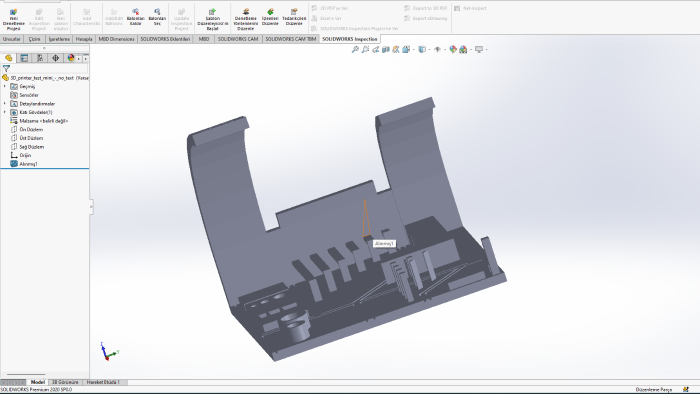Click Zoom to Fit view icon

click(x=355, y=50)
